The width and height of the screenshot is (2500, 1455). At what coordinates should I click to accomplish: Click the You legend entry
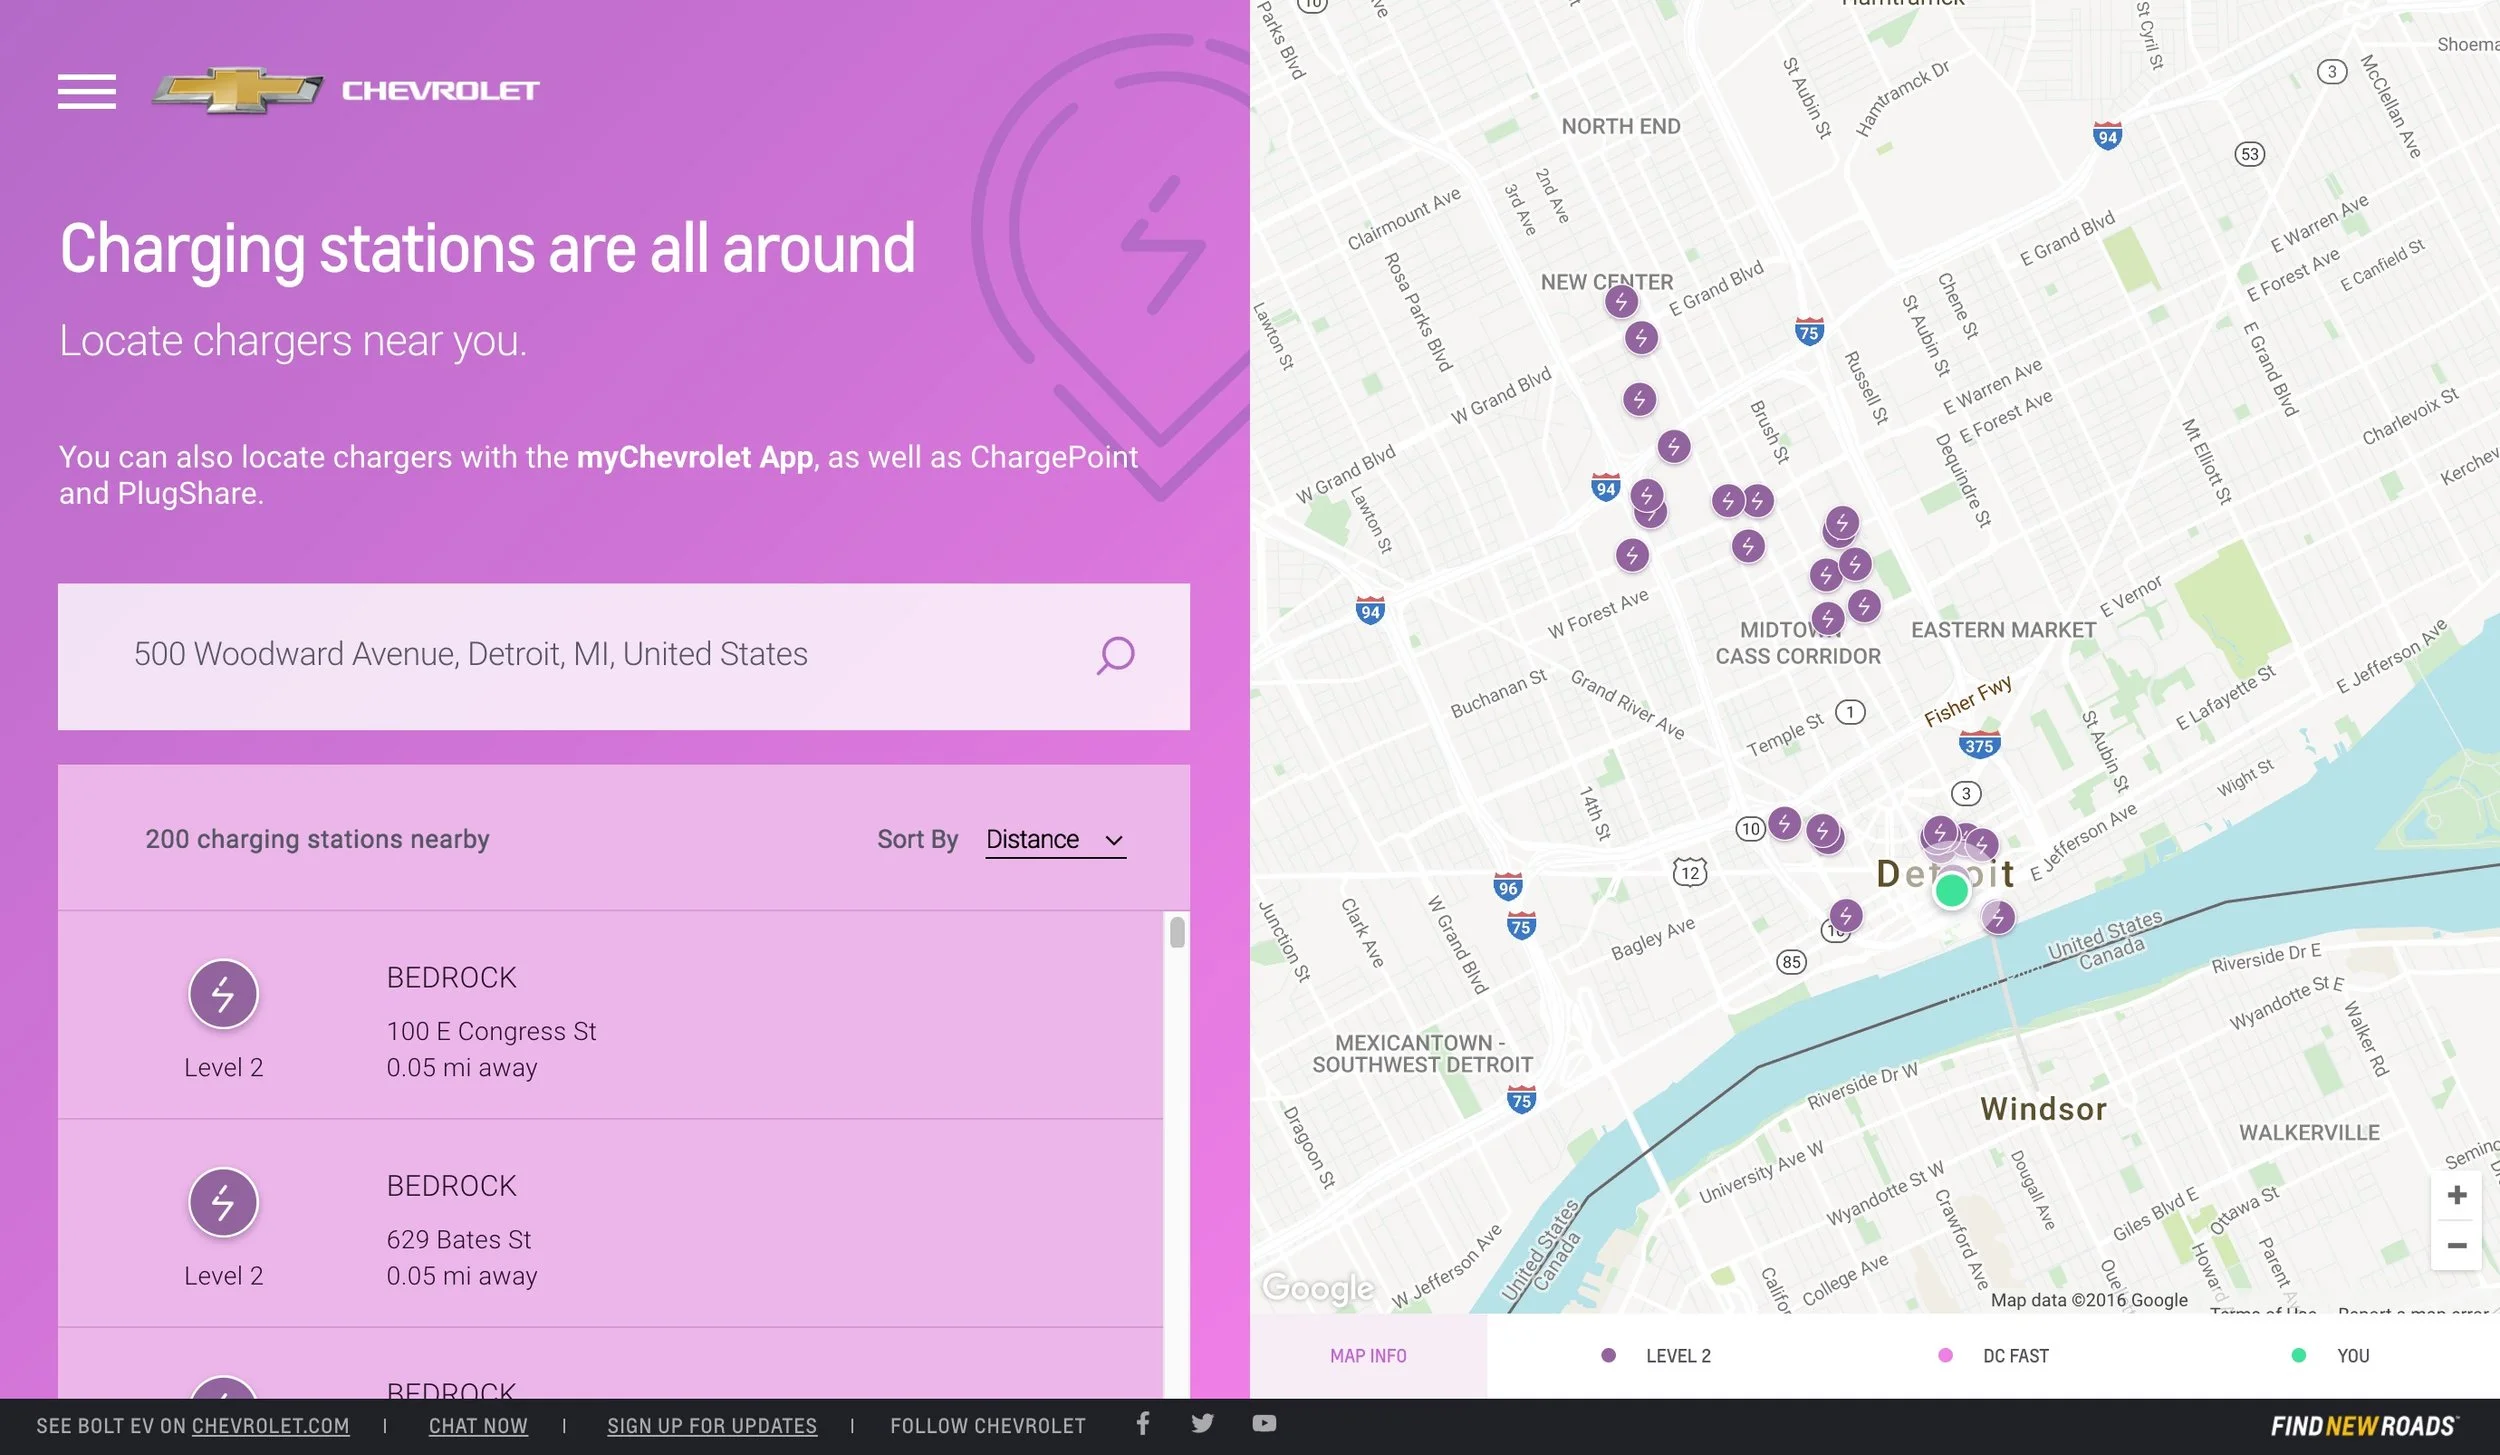point(2330,1356)
